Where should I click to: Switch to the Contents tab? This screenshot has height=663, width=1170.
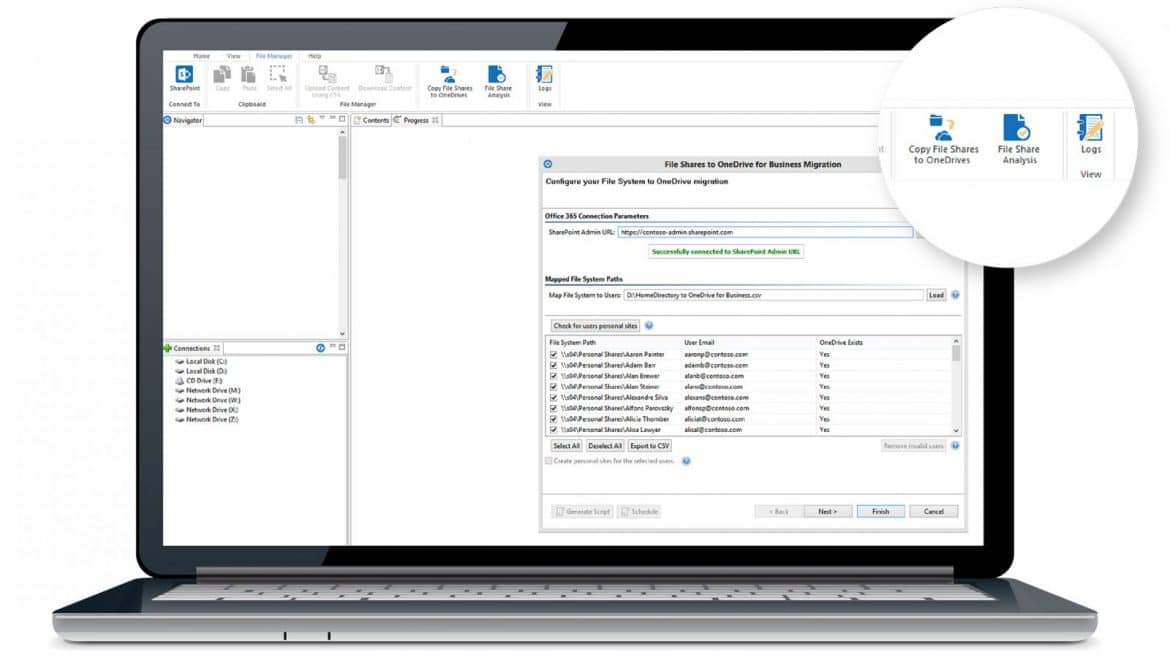tap(371, 120)
